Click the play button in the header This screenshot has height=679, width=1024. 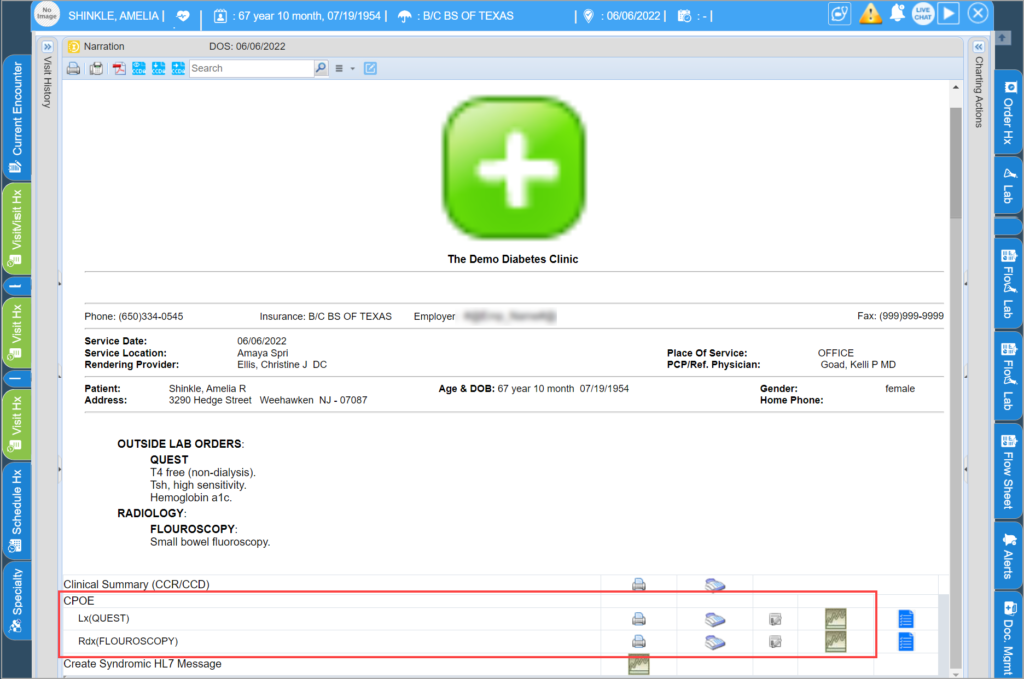[x=948, y=14]
